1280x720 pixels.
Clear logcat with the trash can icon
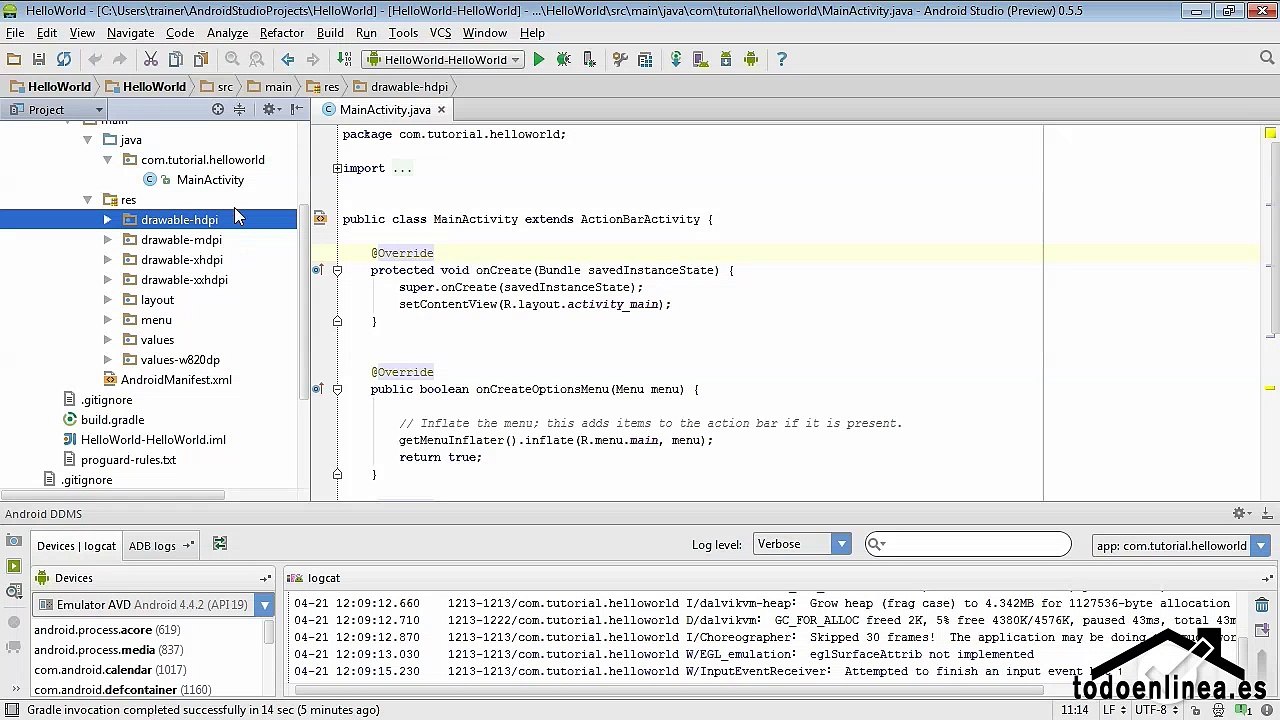click(1262, 604)
